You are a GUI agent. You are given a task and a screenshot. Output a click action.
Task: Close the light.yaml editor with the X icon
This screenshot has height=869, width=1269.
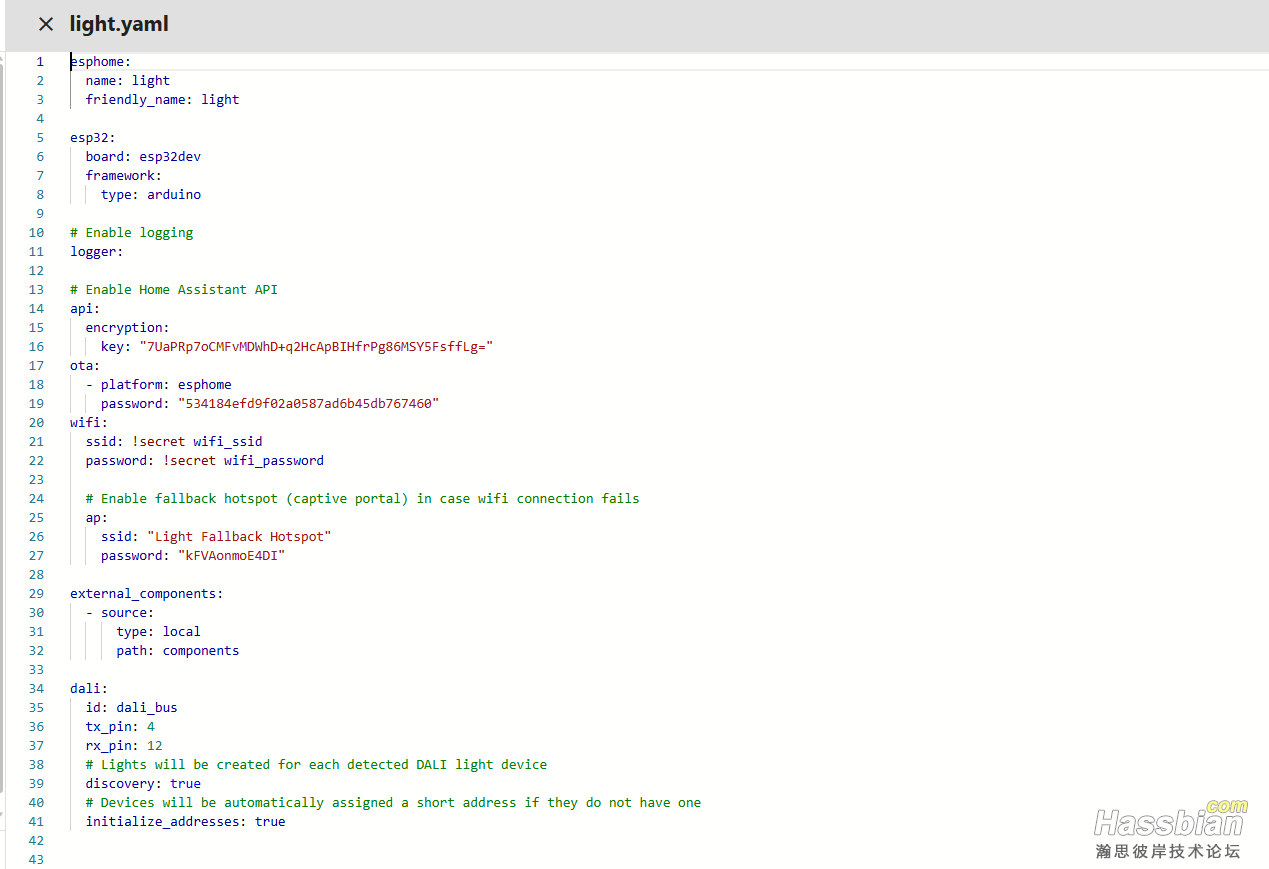[46, 24]
